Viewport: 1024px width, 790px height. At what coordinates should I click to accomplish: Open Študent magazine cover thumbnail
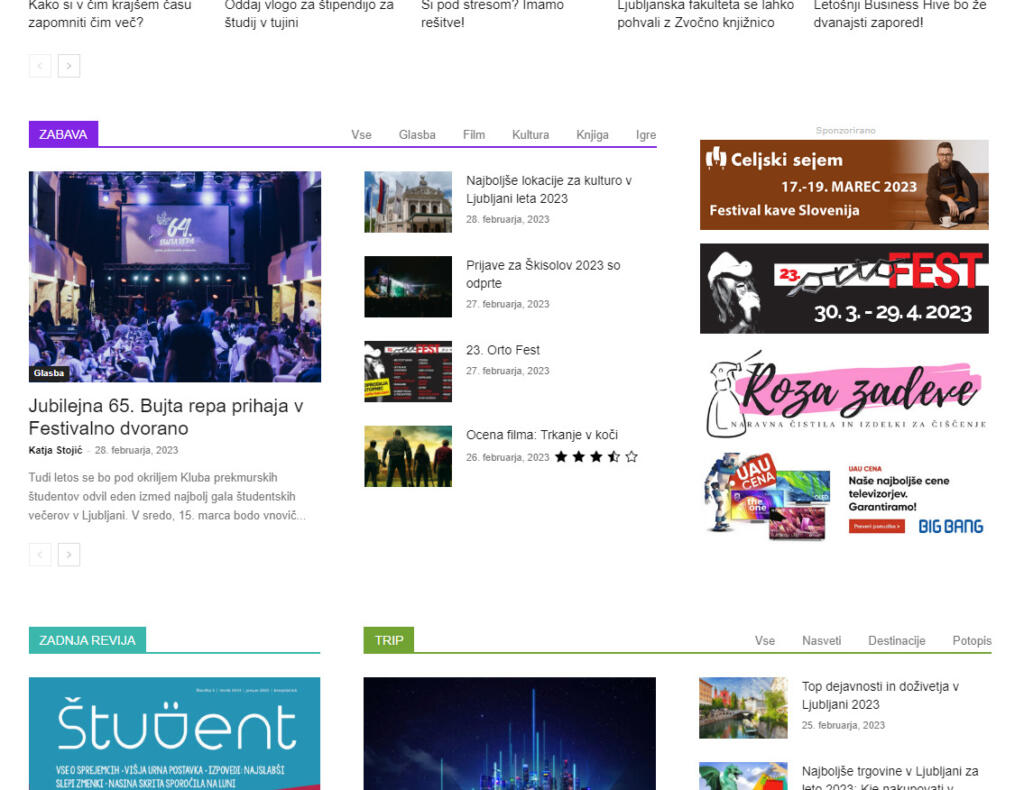[x=174, y=733]
